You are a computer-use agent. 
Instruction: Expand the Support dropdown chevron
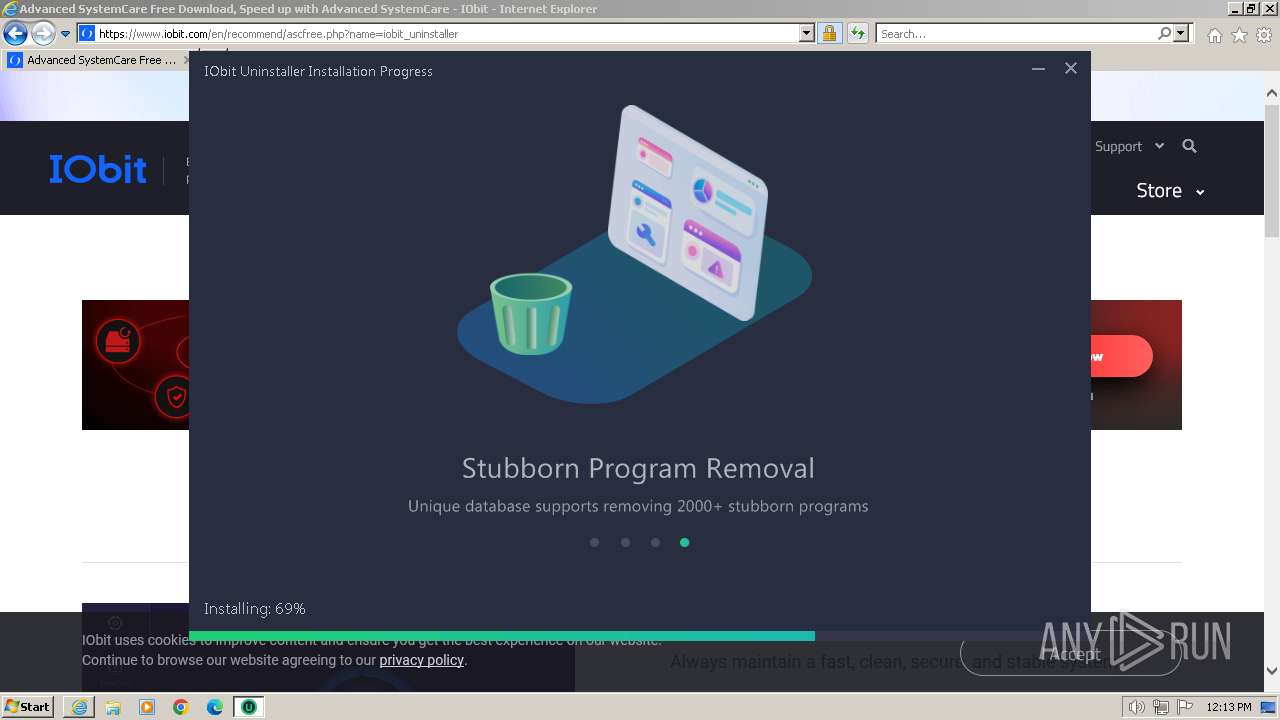[1159, 146]
